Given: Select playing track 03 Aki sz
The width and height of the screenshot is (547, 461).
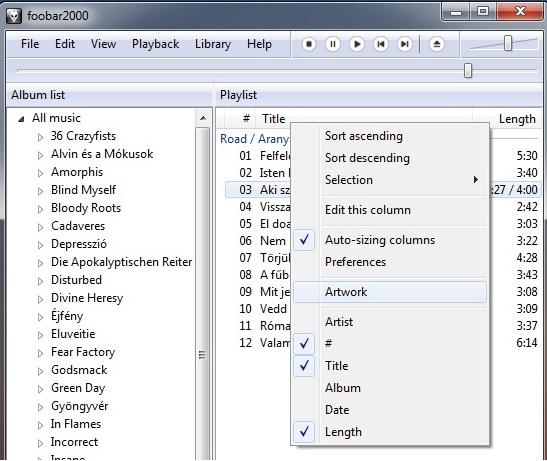Looking at the screenshot, I should pos(257,190).
